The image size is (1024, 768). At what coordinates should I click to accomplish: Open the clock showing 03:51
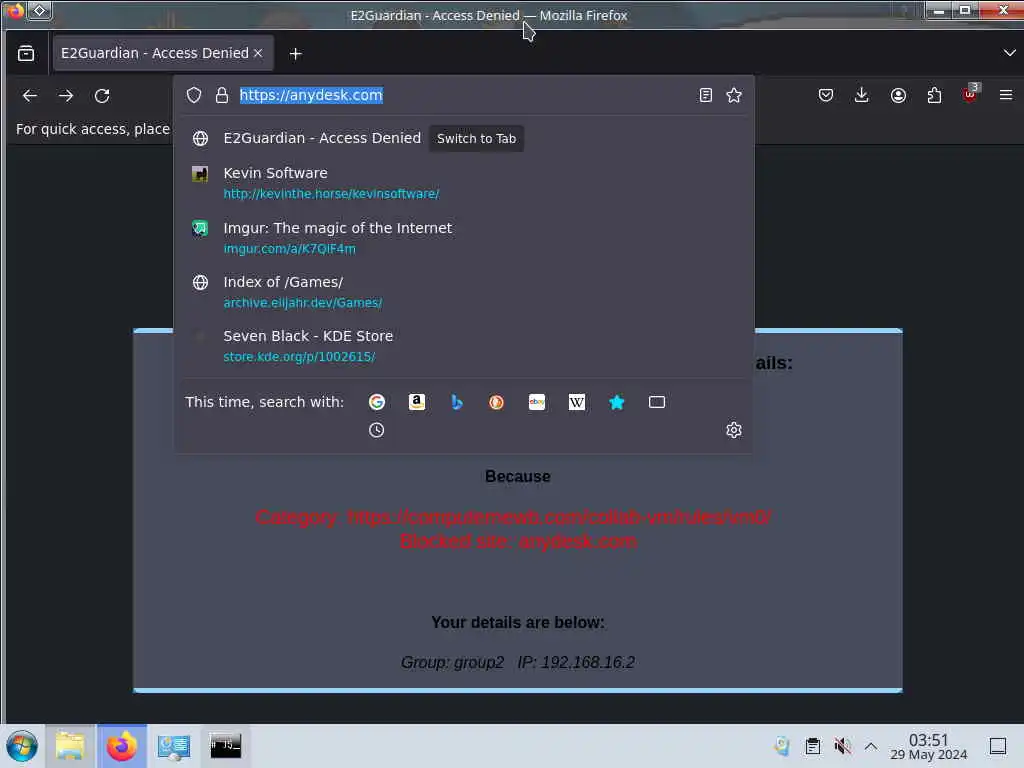click(x=929, y=746)
